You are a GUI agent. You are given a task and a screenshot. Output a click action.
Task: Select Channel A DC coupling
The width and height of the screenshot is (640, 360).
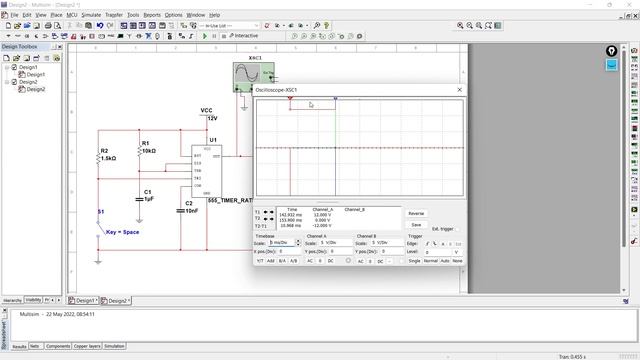tap(331, 261)
